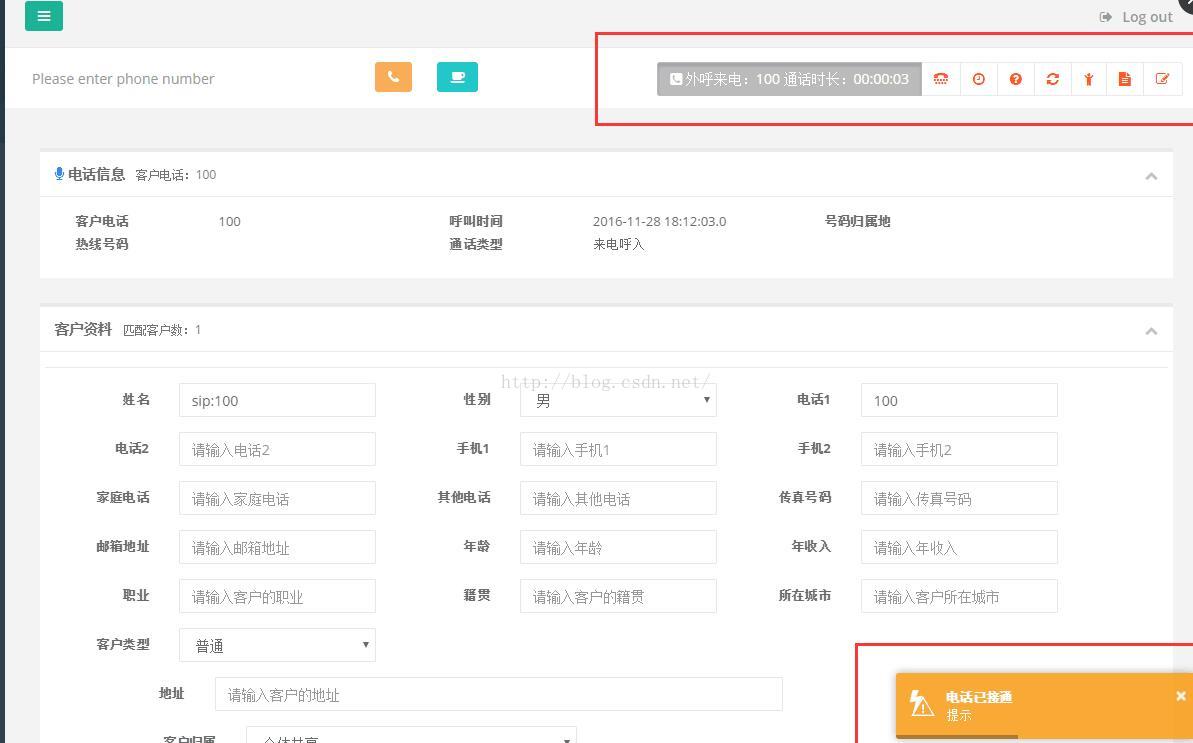Screen dimensions: 1193x743
Task: Focus the phone number input field
Action: (190, 78)
